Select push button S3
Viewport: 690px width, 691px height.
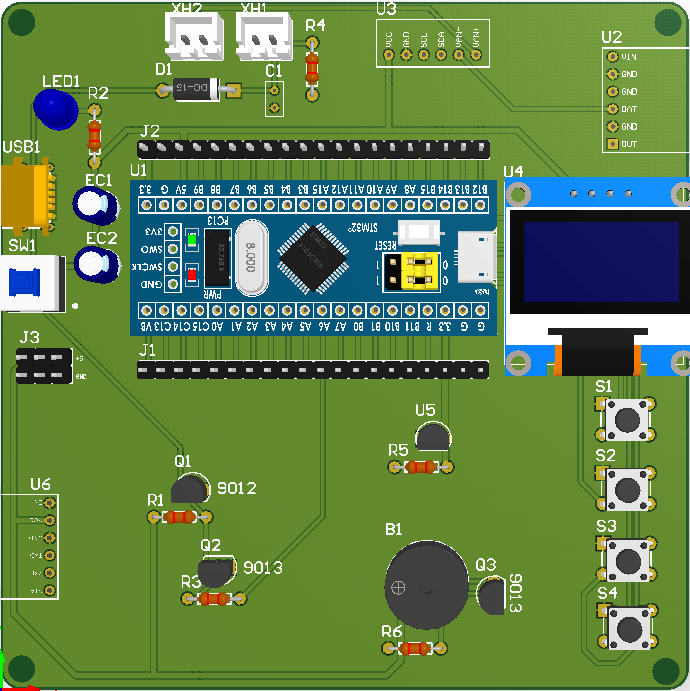click(628, 560)
